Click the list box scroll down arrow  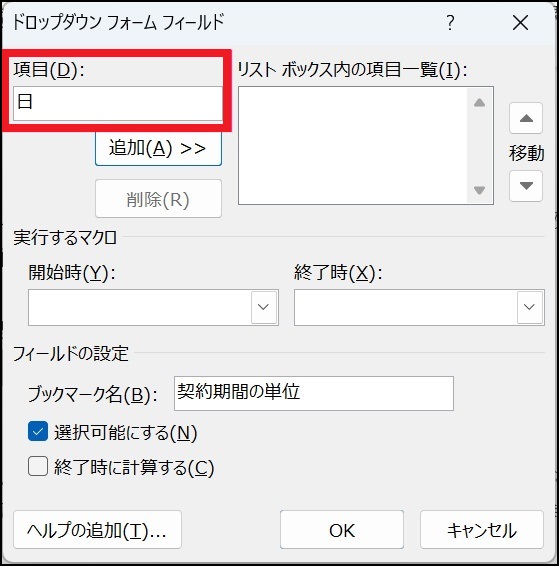[479, 190]
